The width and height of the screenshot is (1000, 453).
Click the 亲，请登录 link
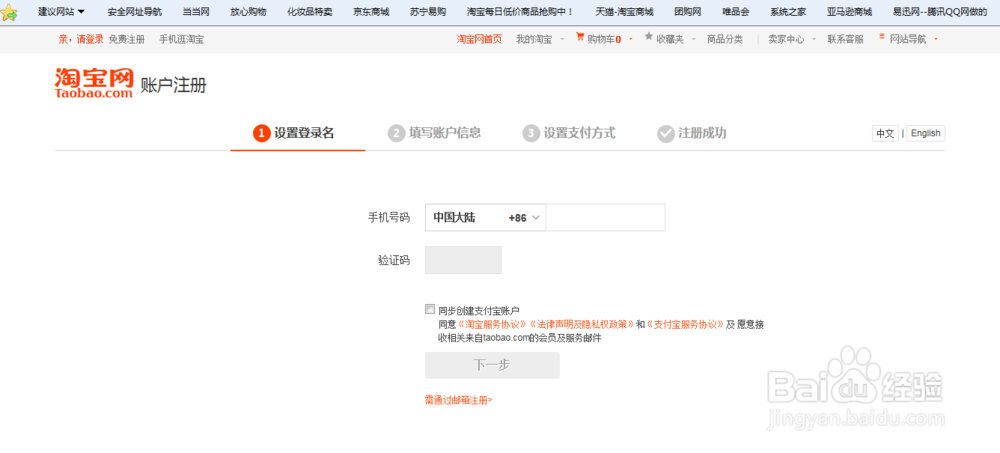(x=81, y=39)
